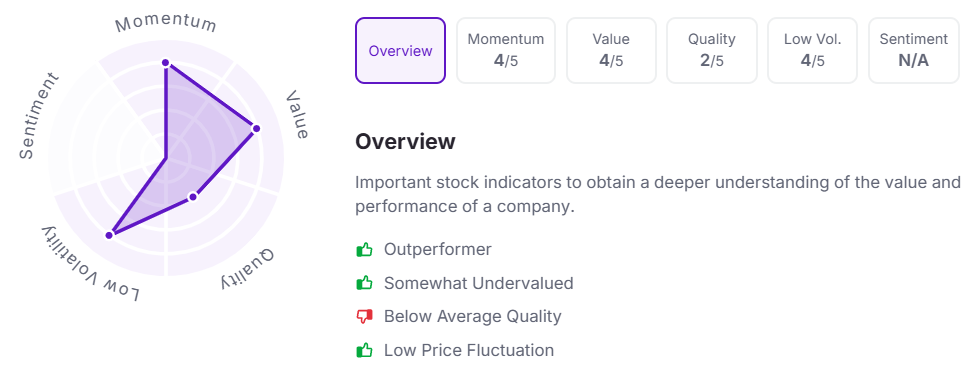Click the thumbs-up icon beside Outperformer

365,250
